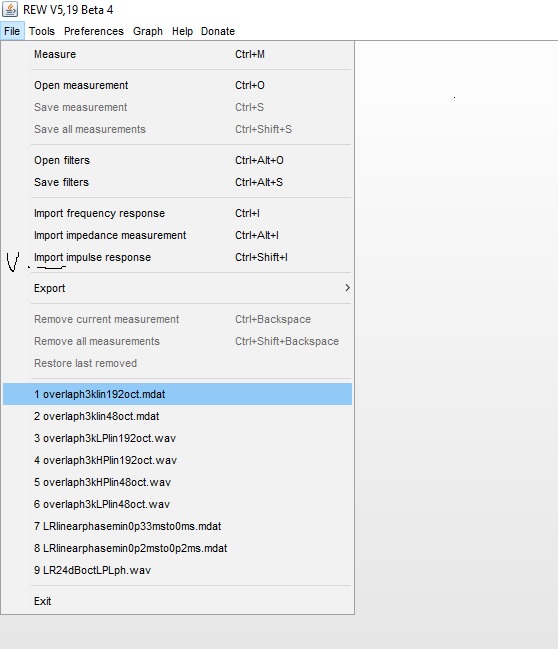Image resolution: width=558 pixels, height=649 pixels.
Task: Select Remove all measurements
Action: pyautogui.click(x=177, y=341)
